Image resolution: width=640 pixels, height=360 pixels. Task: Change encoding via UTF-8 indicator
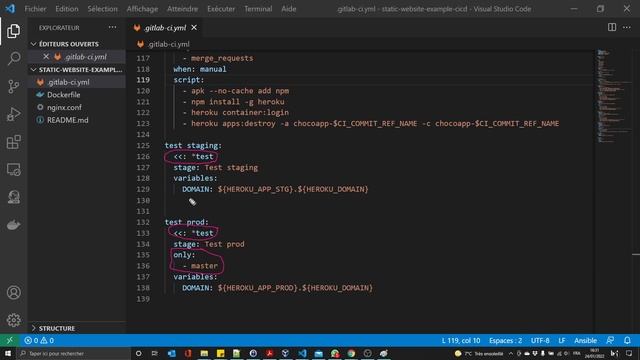click(x=540, y=340)
